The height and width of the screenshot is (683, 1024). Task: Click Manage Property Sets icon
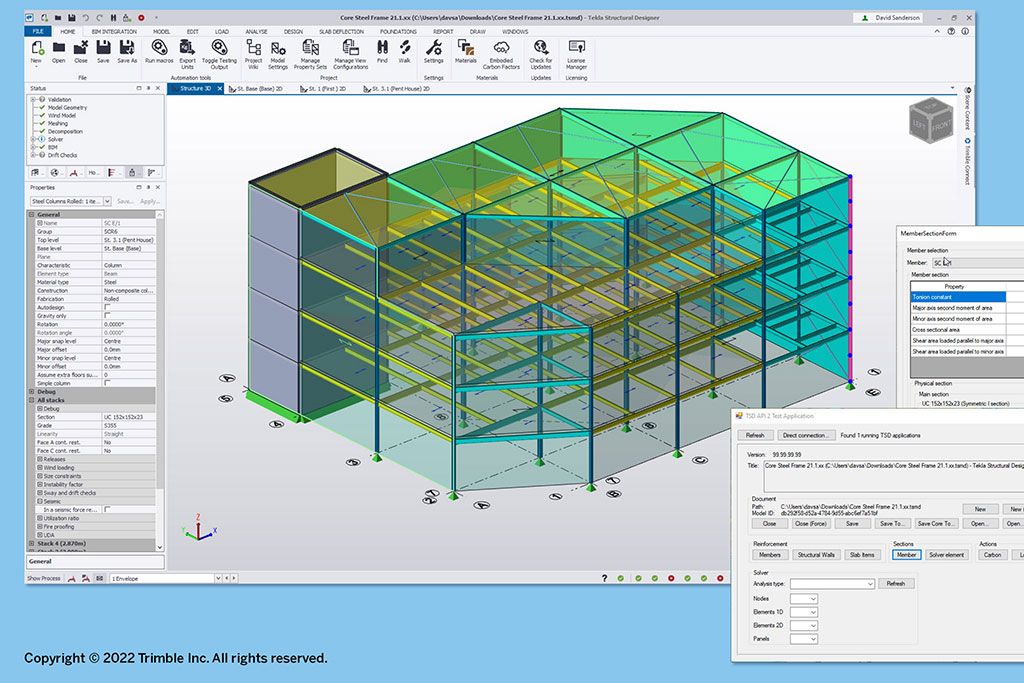(x=310, y=48)
